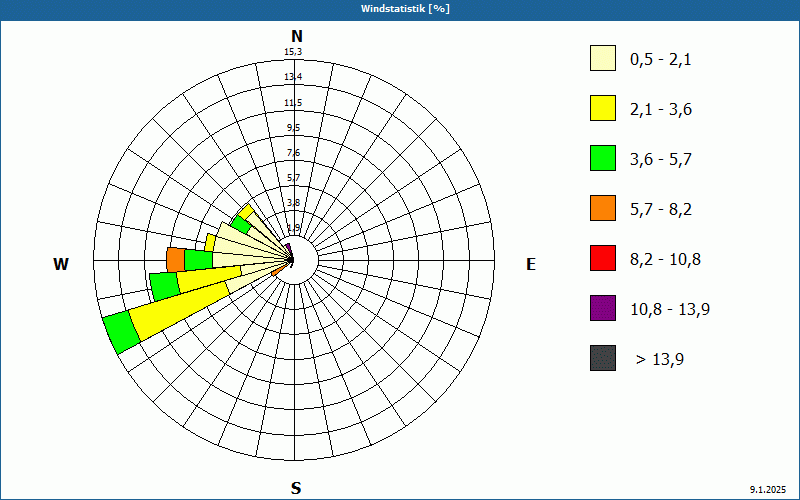This screenshot has height=500, width=800.
Task: Click the dark gray > 13,9 legend swatch
Action: click(x=603, y=358)
